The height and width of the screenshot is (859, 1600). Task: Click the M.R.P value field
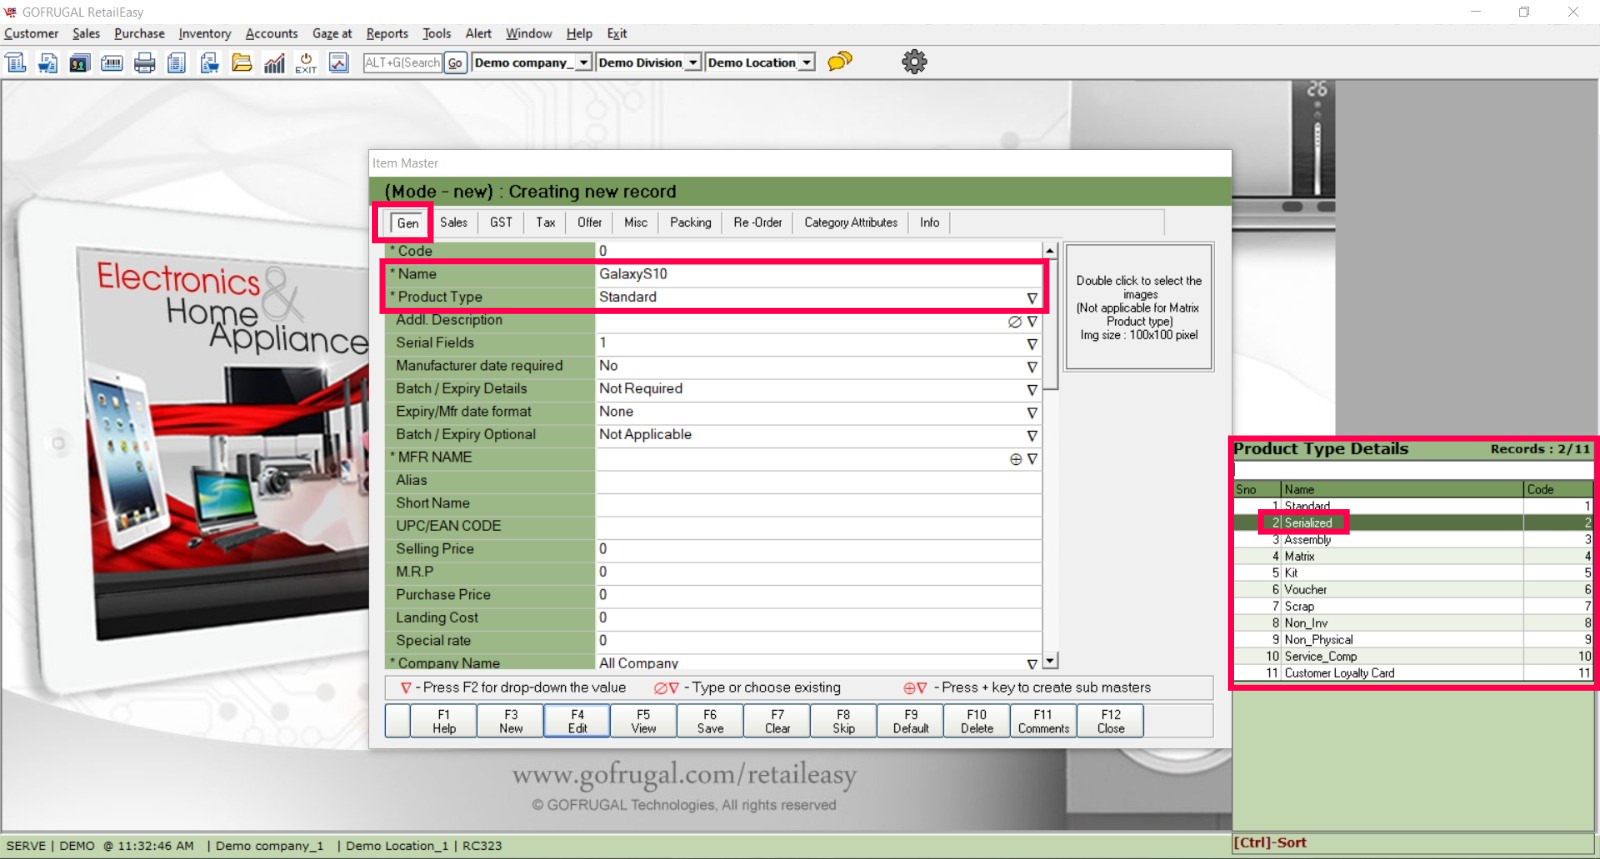tap(818, 572)
